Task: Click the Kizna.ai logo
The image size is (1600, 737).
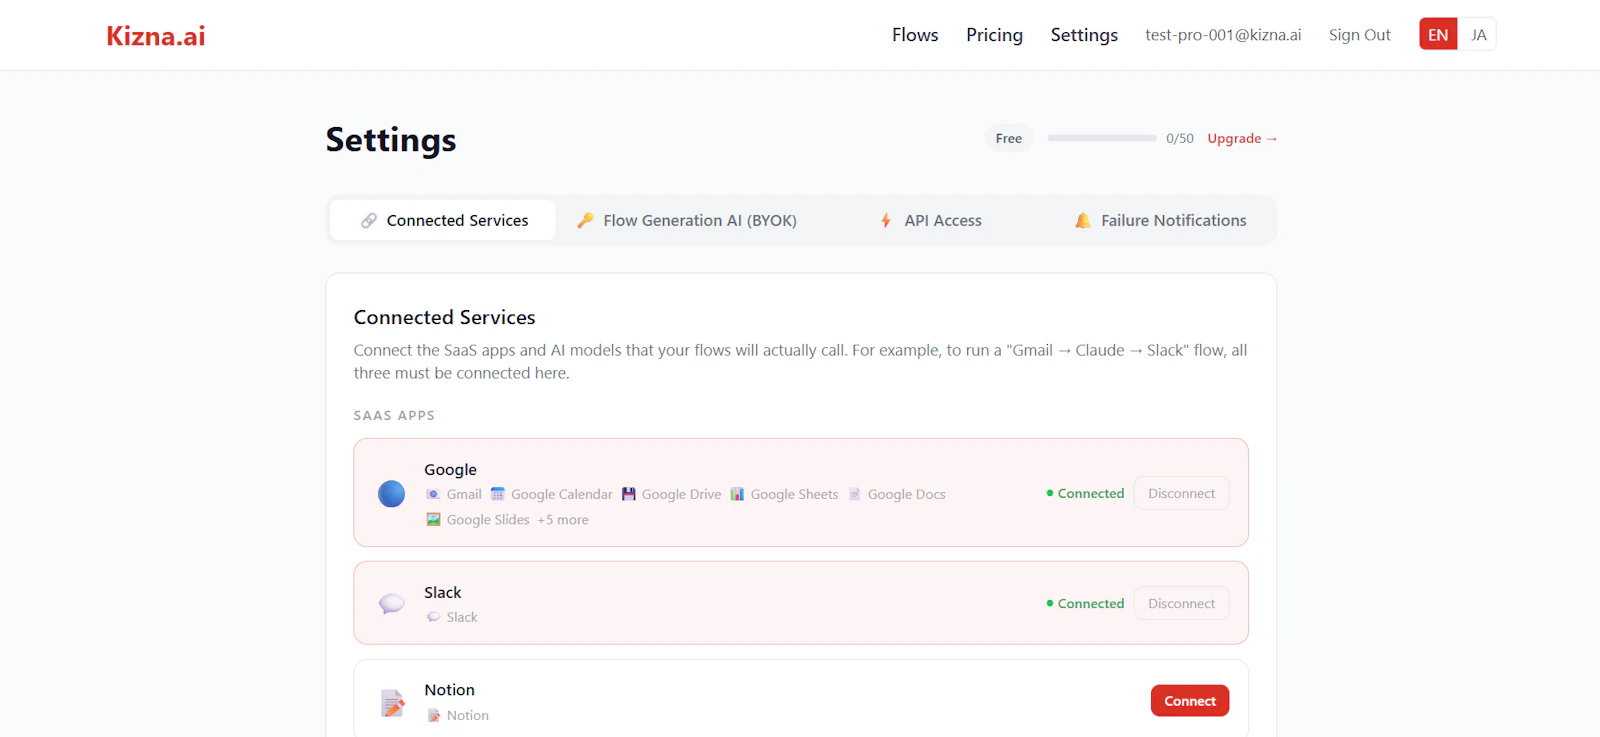Action: (156, 36)
